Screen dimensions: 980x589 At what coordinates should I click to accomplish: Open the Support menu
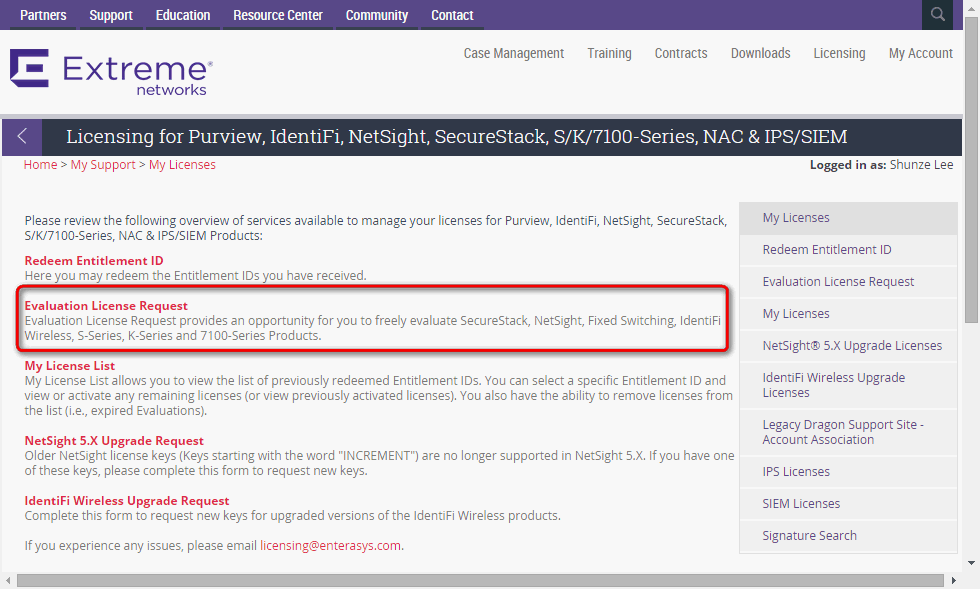coord(111,15)
